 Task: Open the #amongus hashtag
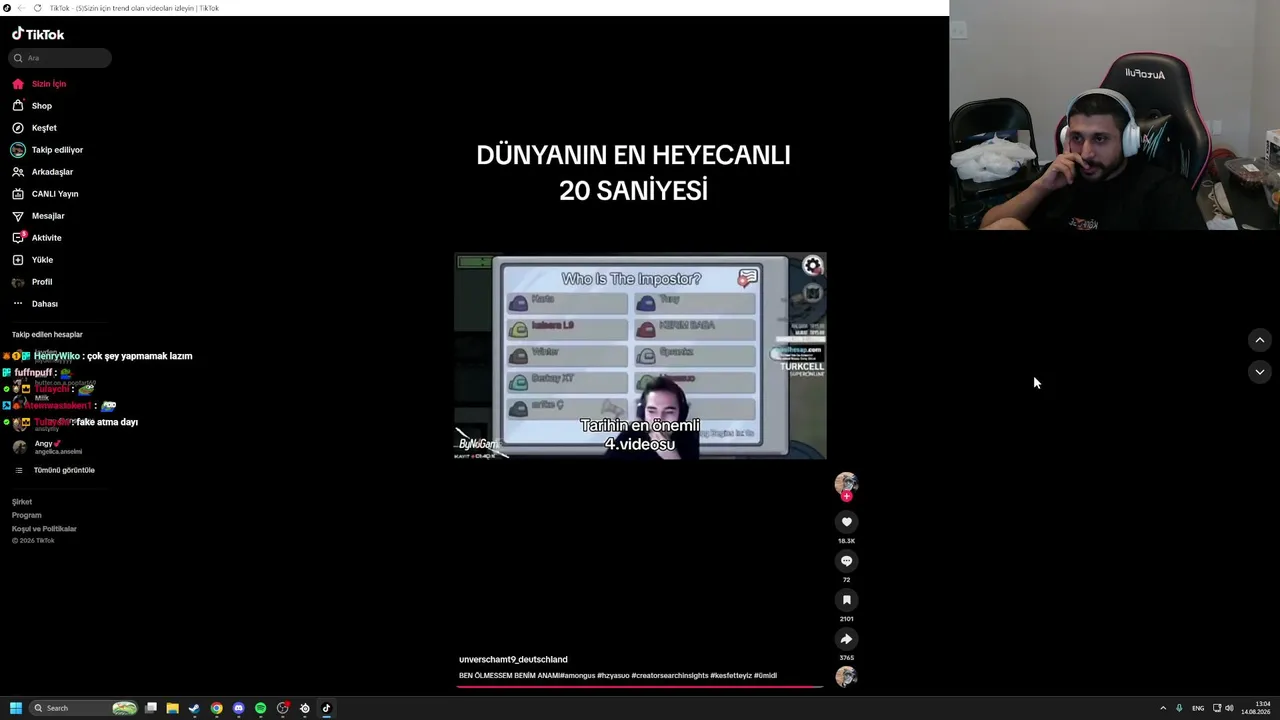coord(576,676)
